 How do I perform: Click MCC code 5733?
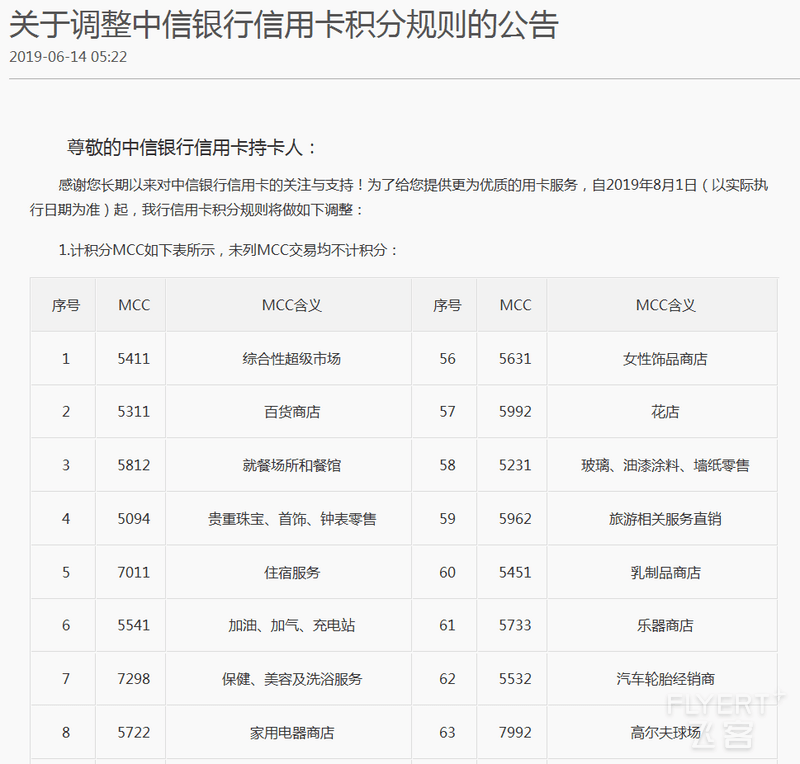click(x=515, y=625)
